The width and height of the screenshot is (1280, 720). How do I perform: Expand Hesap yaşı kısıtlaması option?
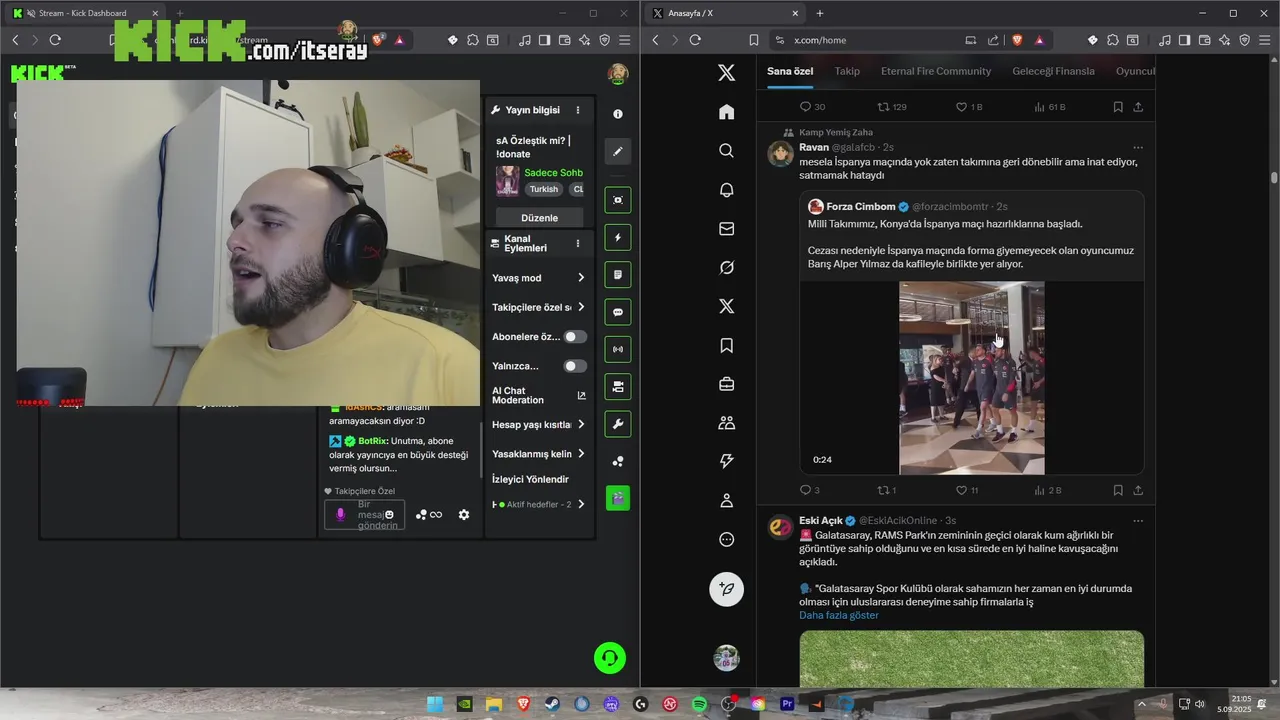(539, 425)
